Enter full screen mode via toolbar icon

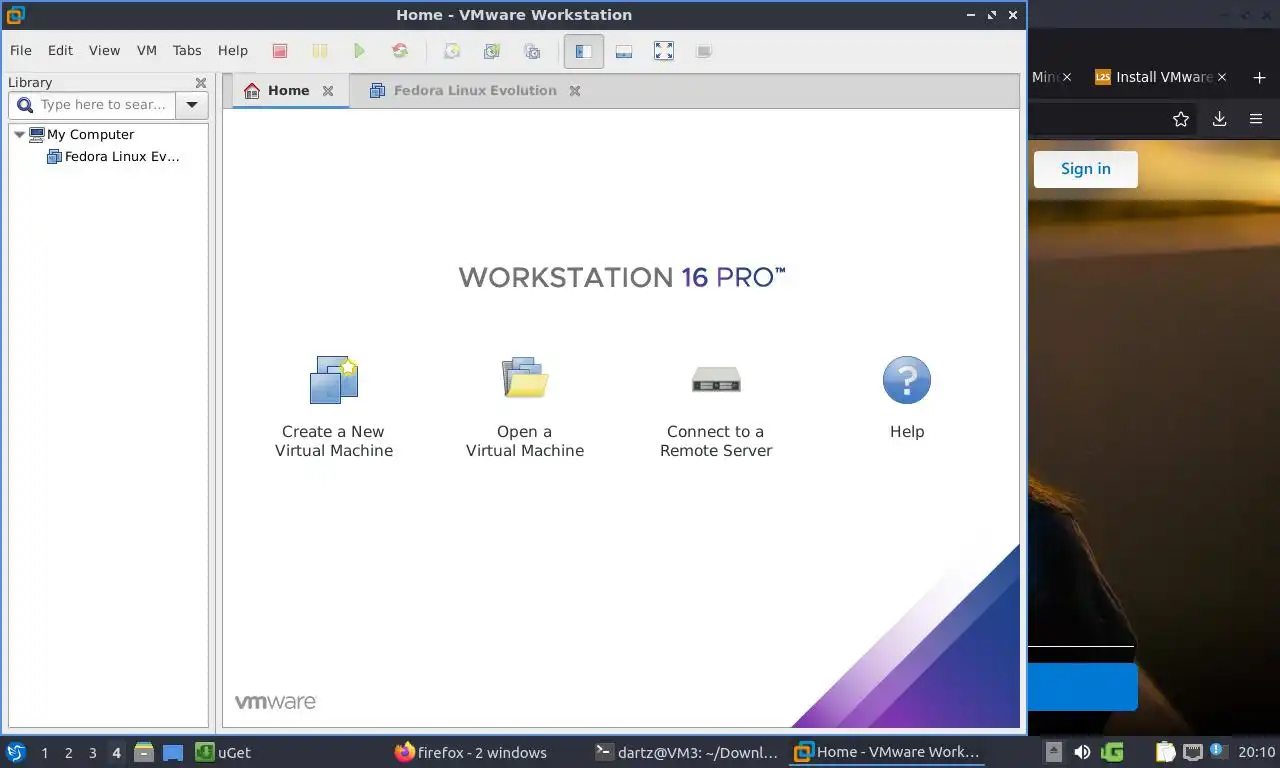point(664,51)
